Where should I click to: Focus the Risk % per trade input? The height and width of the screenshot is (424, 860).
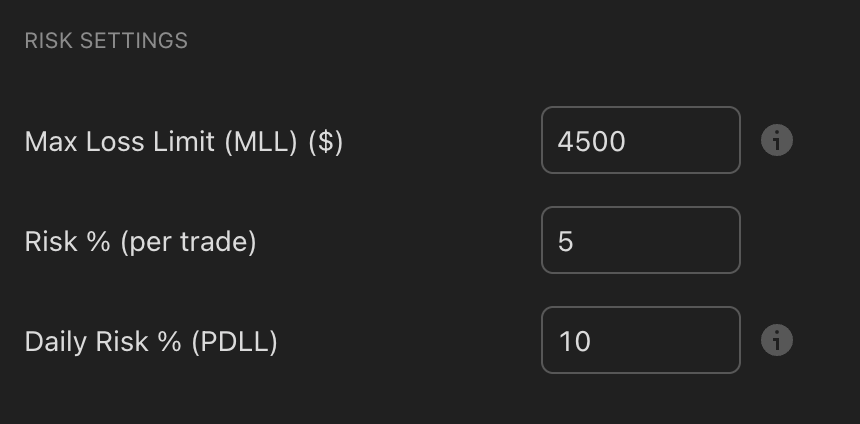pyautogui.click(x=640, y=241)
